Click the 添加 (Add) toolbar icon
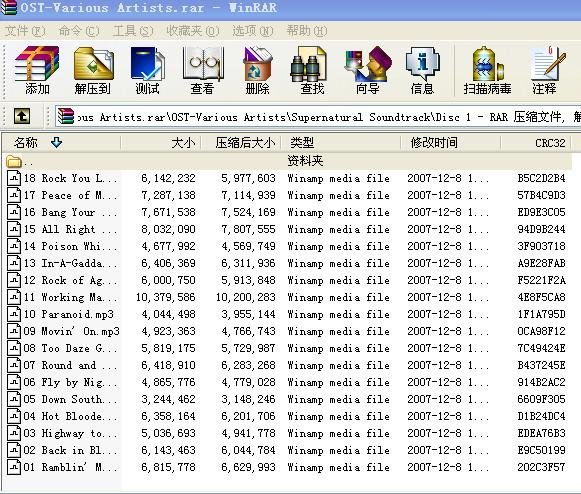 37,70
